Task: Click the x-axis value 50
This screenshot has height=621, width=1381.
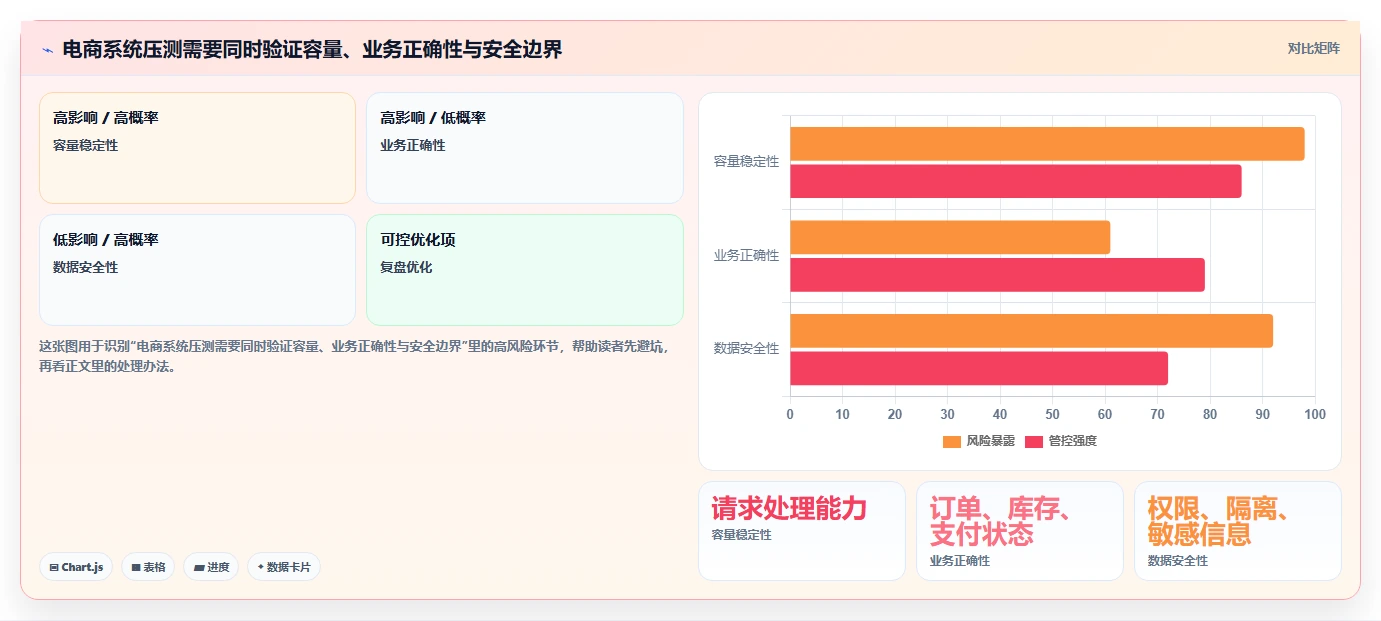Action: click(1052, 414)
